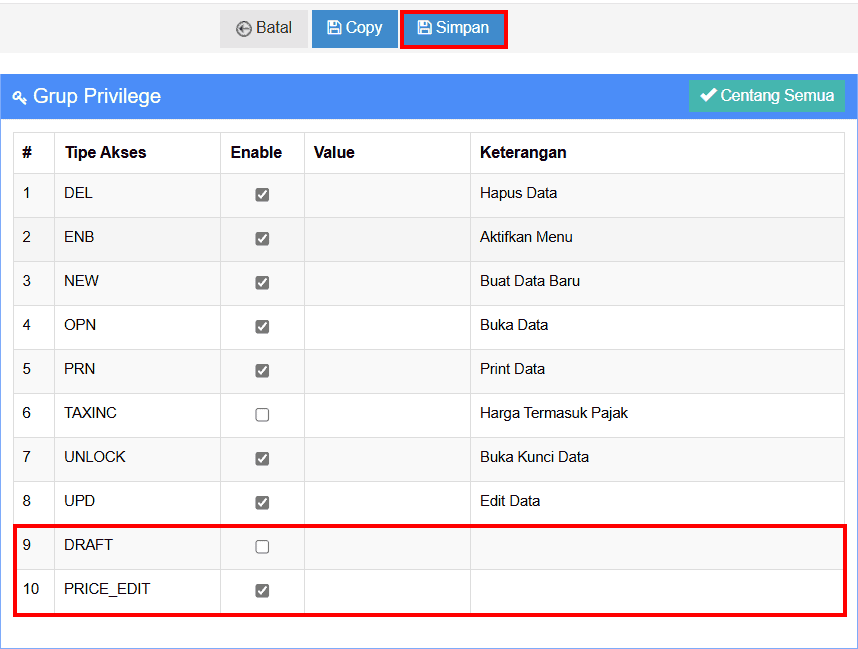858x649 pixels.
Task: Select the Print Data description cell
Action: pyautogui.click(x=512, y=369)
